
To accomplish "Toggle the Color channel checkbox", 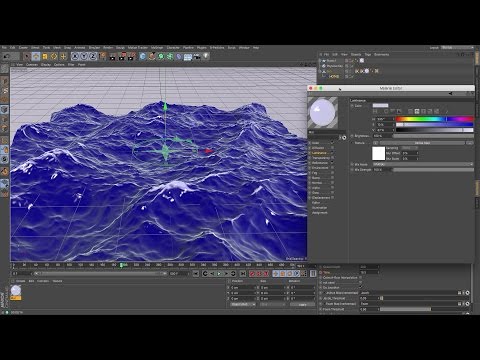I will 332,143.
